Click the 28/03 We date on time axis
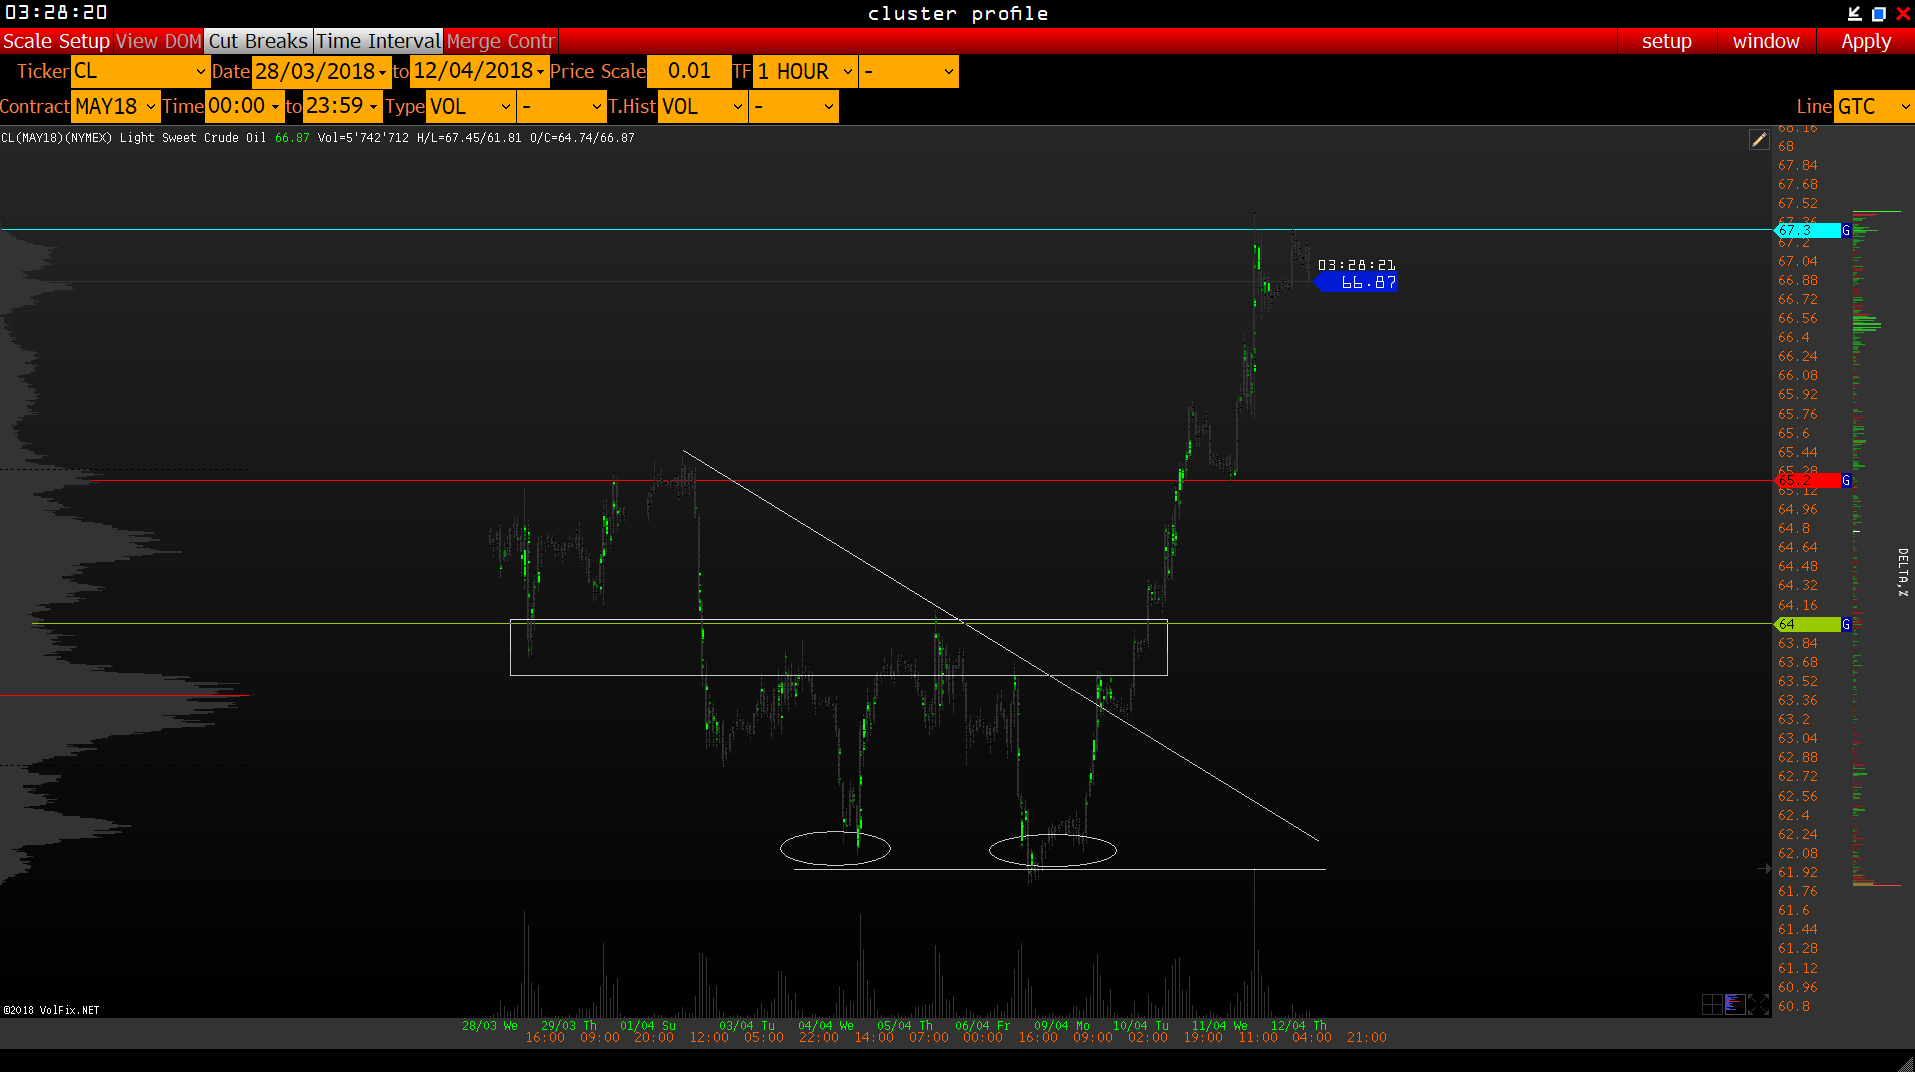Screen dimensions: 1915x1072 coord(490,1025)
